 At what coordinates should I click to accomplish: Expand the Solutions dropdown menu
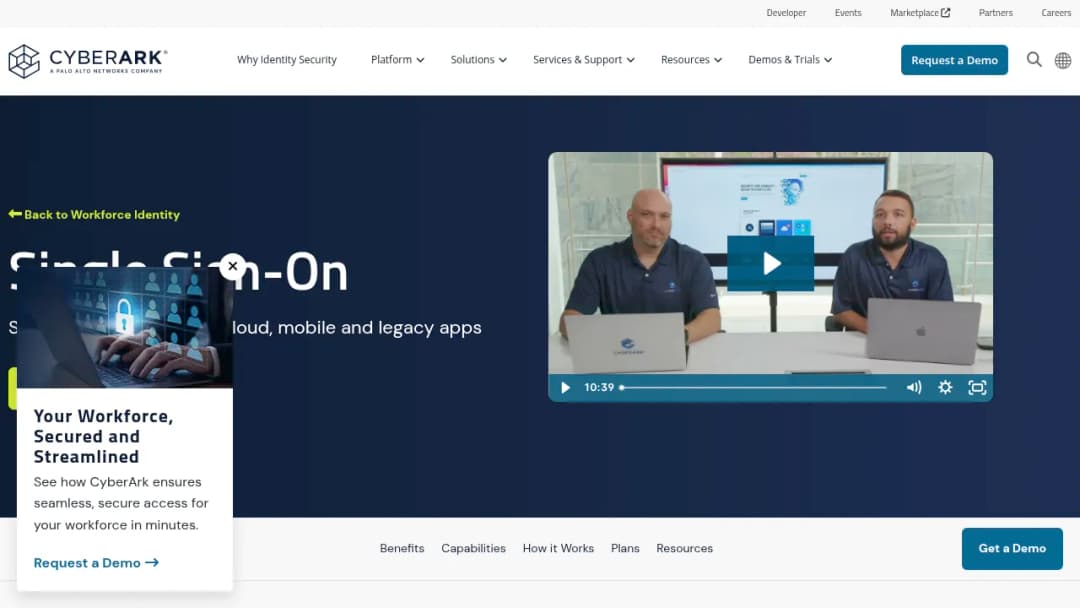tap(479, 60)
